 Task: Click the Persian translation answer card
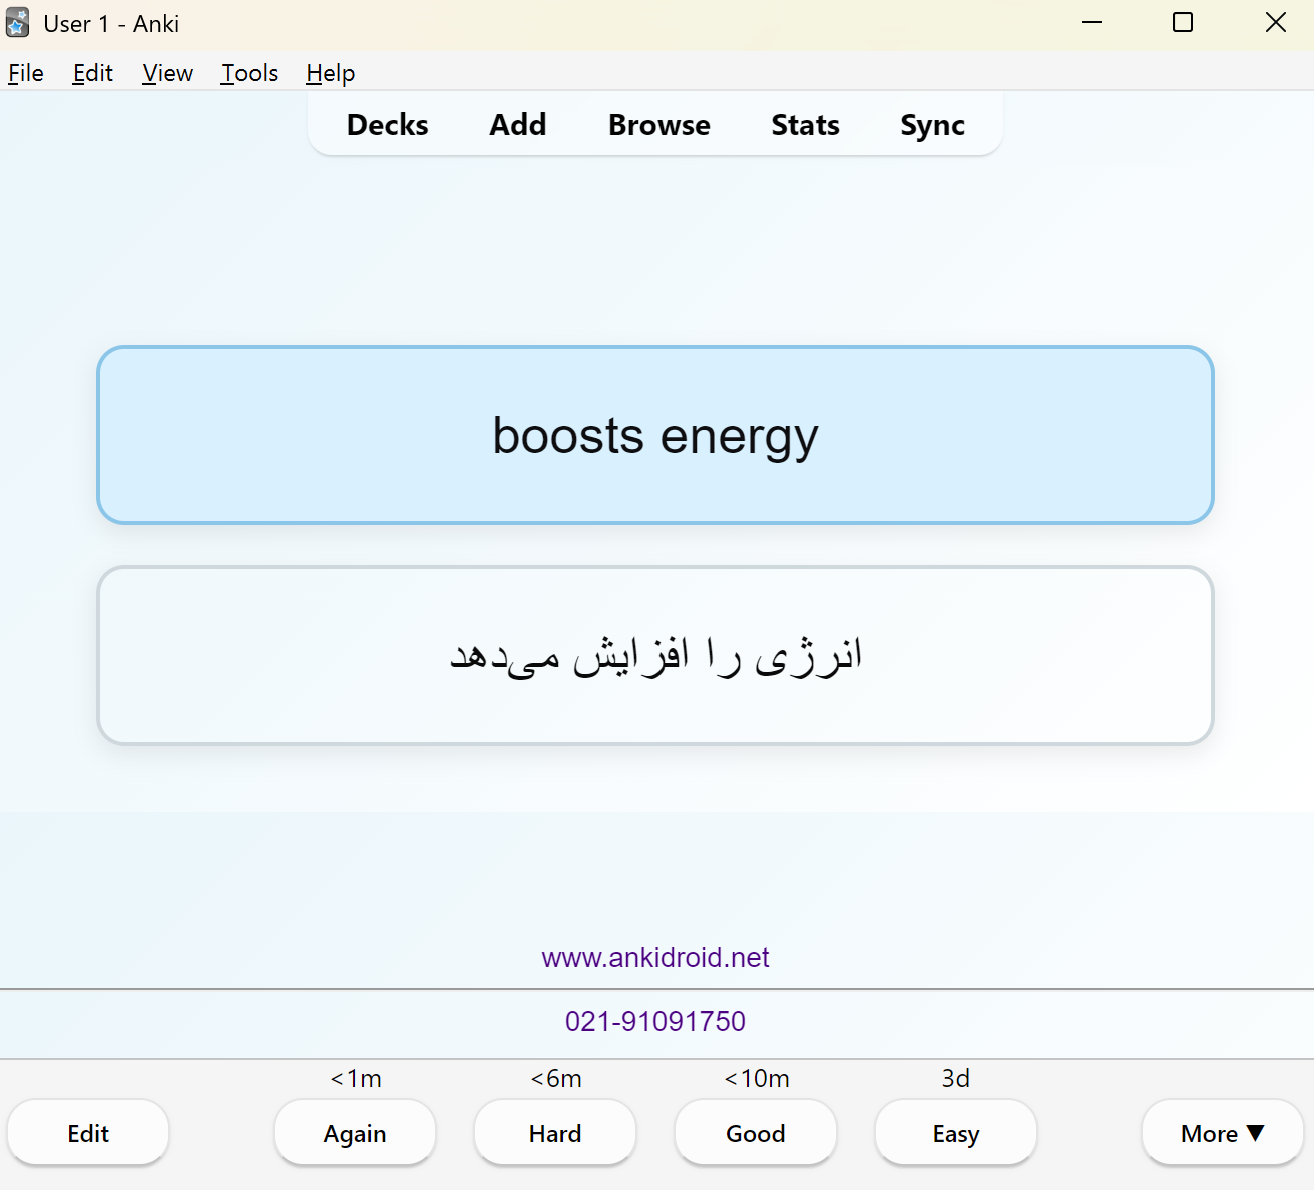(655, 655)
